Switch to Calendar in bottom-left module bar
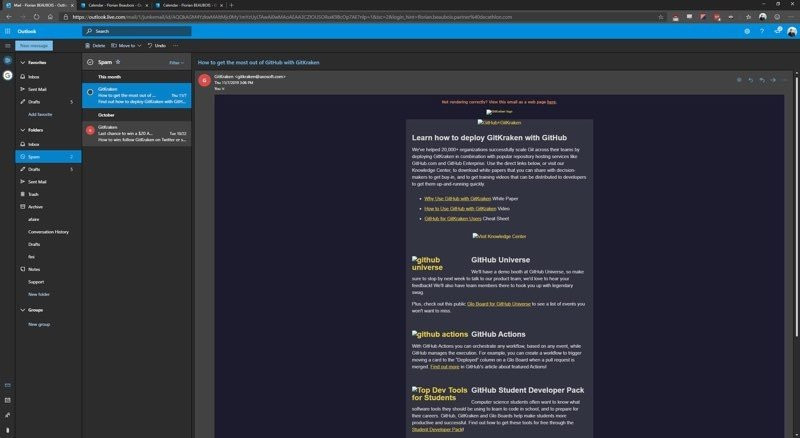Viewport: 800px width, 438px height. [x=8, y=400]
